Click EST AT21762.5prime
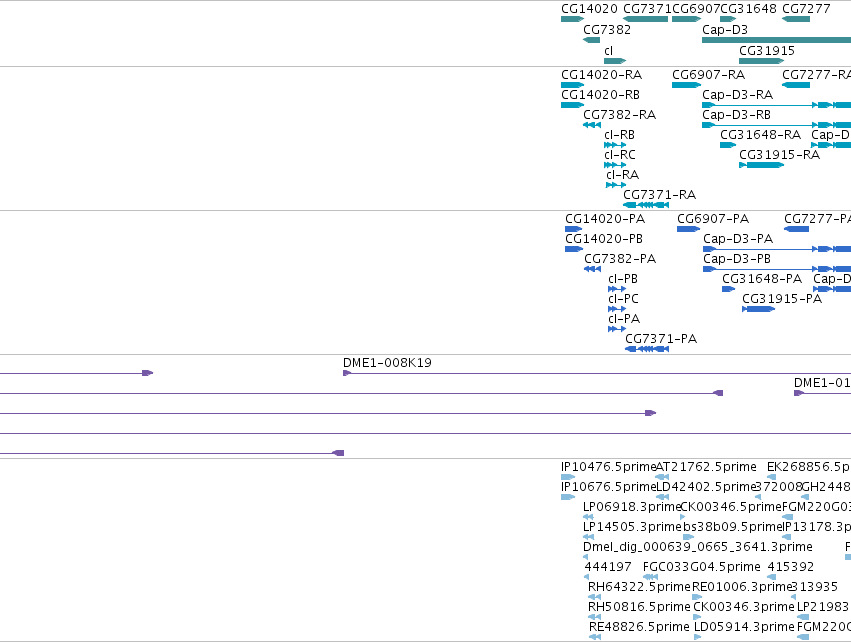 [662, 478]
